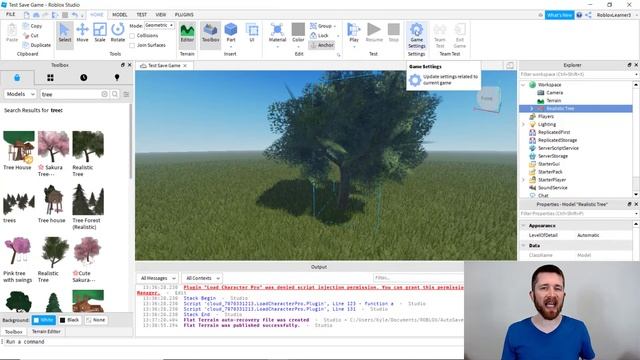Open Toolbox Recent clock tab
Image resolution: width=640 pixels, height=360 pixels.
tap(84, 78)
